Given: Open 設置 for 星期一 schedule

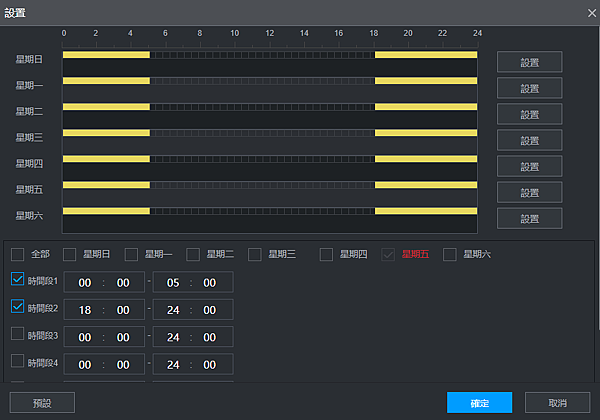Looking at the screenshot, I should [x=530, y=88].
